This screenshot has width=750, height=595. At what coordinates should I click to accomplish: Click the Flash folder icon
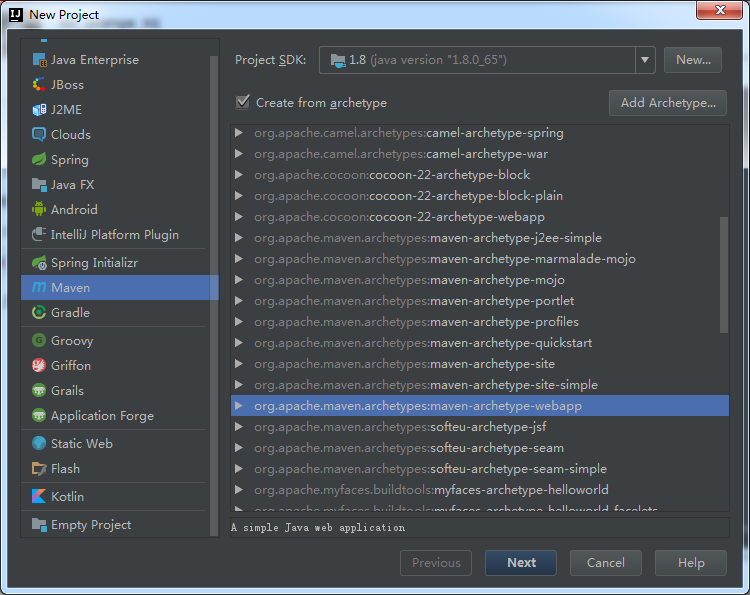39,468
